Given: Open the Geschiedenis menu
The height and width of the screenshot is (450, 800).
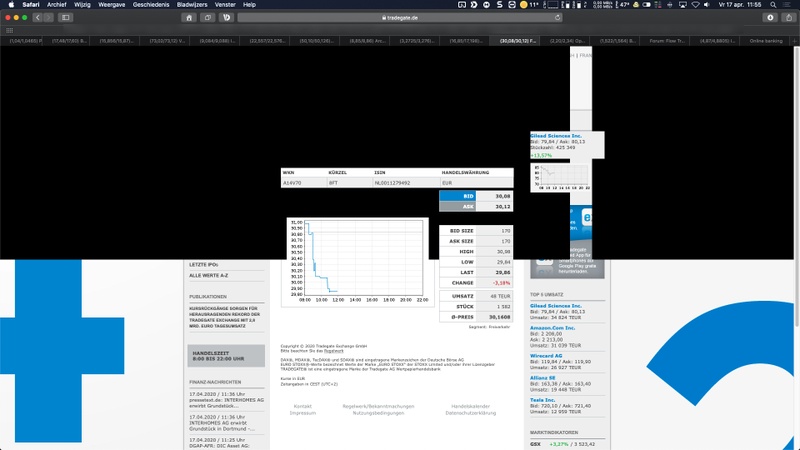Looking at the screenshot, I should click(x=151, y=5).
